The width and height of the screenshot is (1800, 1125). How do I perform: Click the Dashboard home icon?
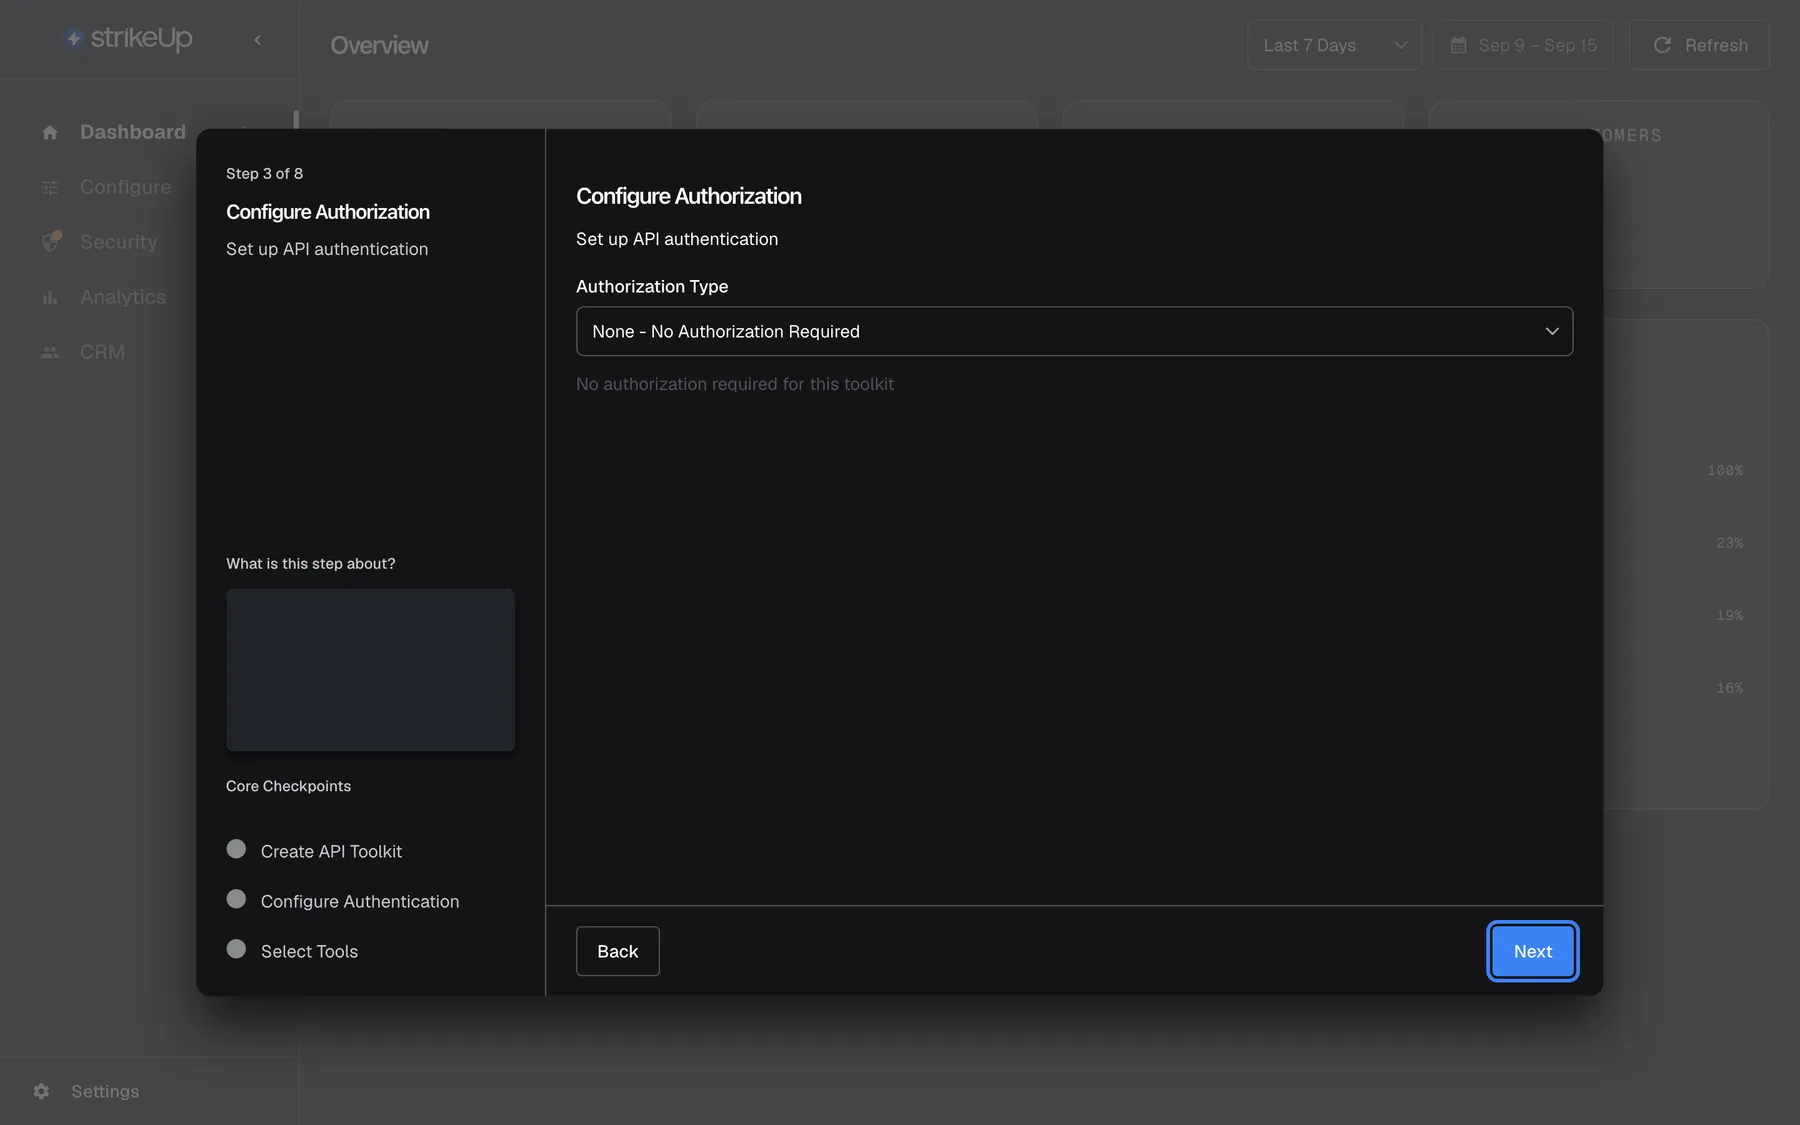coord(50,132)
